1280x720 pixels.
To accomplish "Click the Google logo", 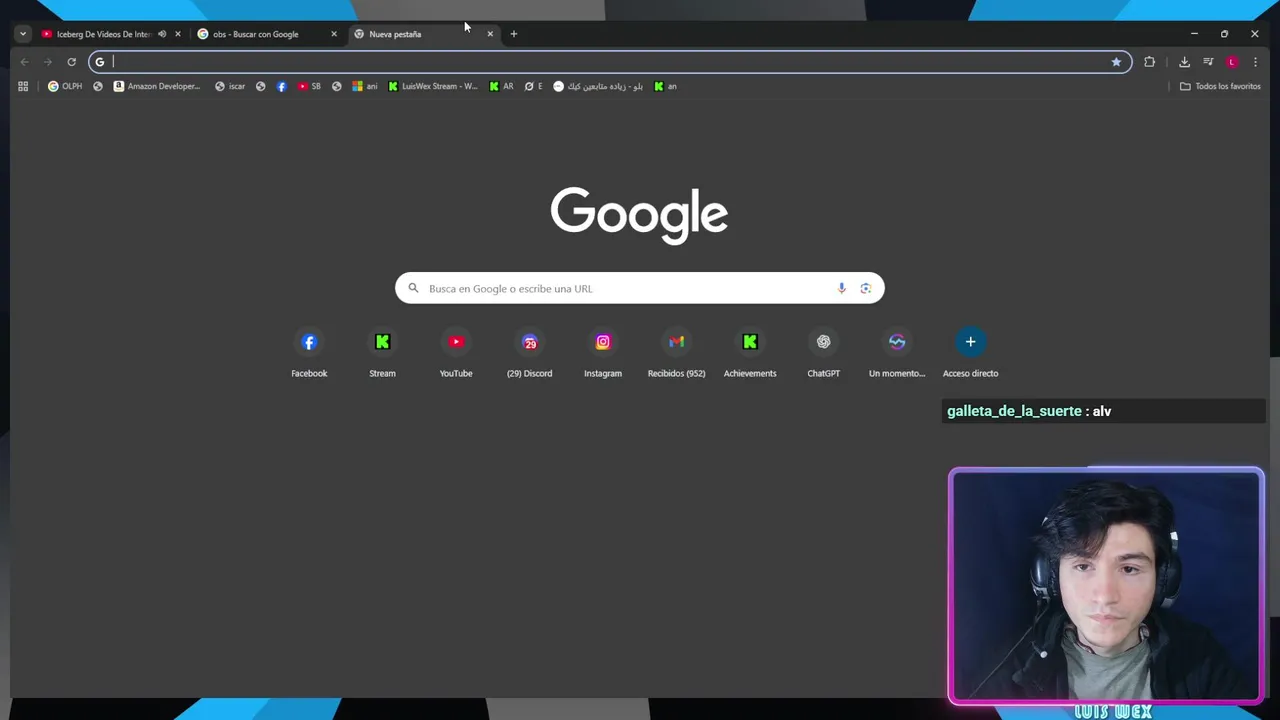I will coord(639,214).
